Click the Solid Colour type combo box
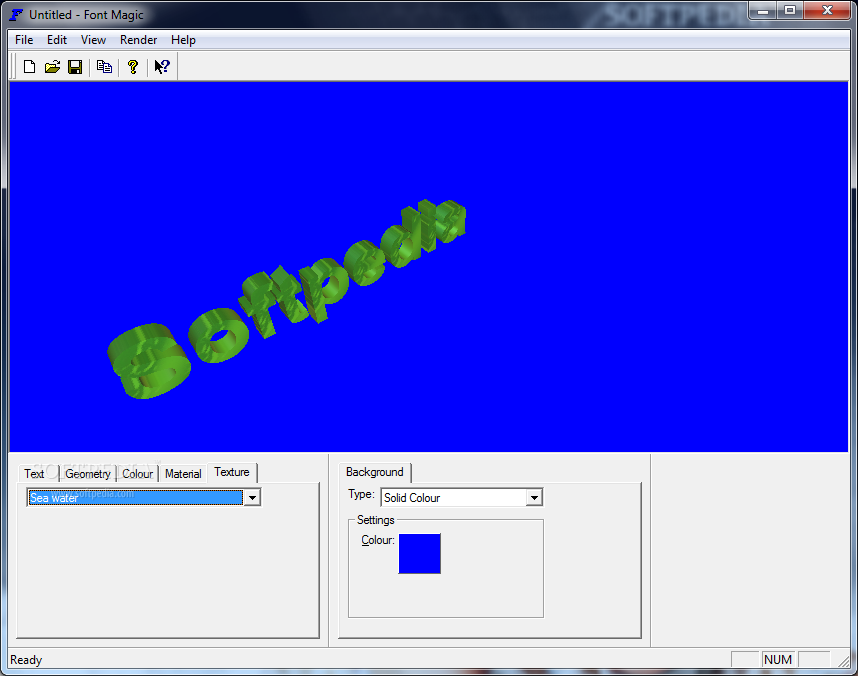This screenshot has width=858, height=676. click(x=462, y=498)
